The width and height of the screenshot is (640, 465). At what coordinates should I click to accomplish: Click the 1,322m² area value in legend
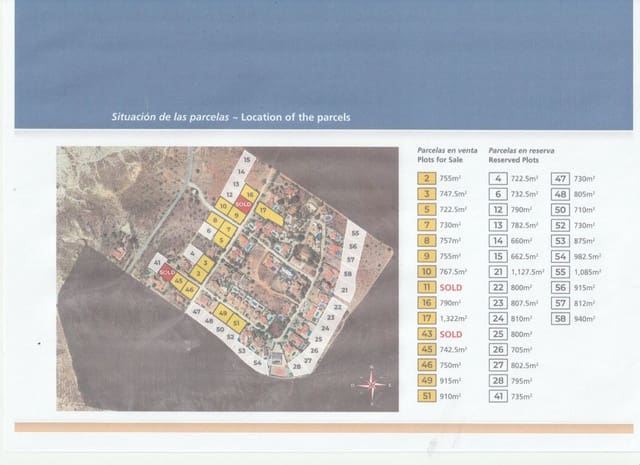coord(453,318)
